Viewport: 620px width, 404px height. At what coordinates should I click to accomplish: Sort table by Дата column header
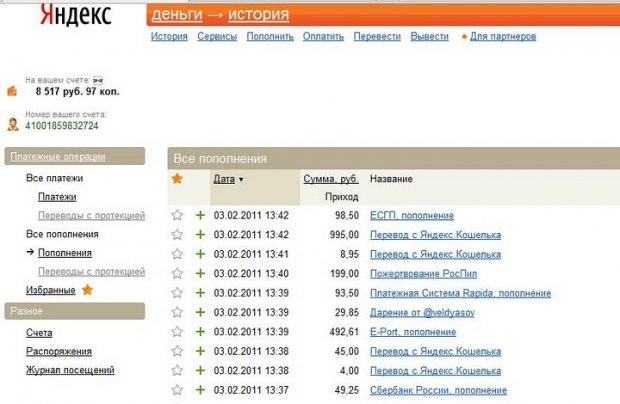[x=224, y=179]
